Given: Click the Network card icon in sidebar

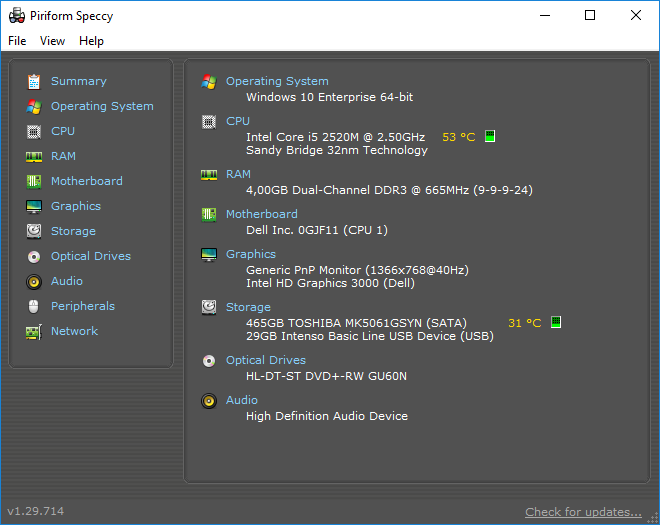Looking at the screenshot, I should pyautogui.click(x=34, y=332).
